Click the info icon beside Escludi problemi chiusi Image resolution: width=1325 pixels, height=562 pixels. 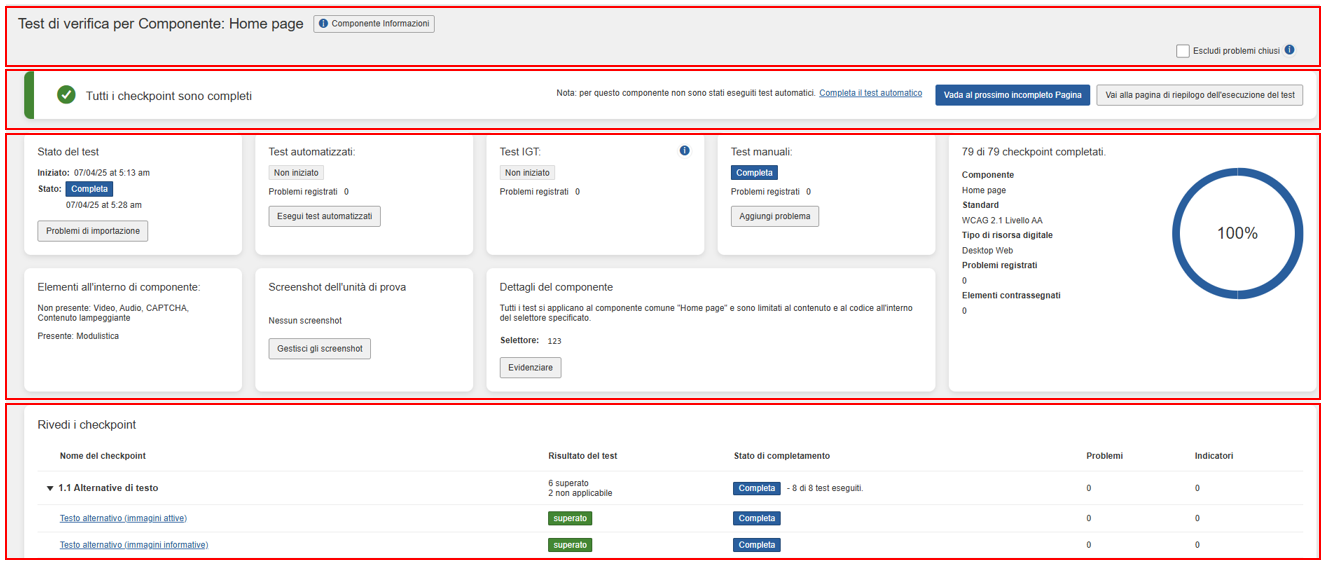click(x=1289, y=50)
